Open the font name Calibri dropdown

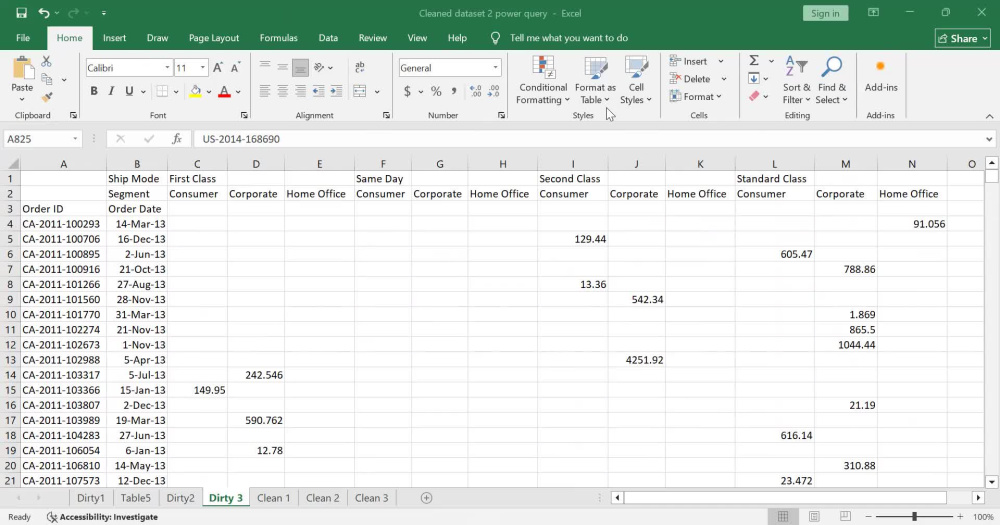pyautogui.click(x=167, y=68)
